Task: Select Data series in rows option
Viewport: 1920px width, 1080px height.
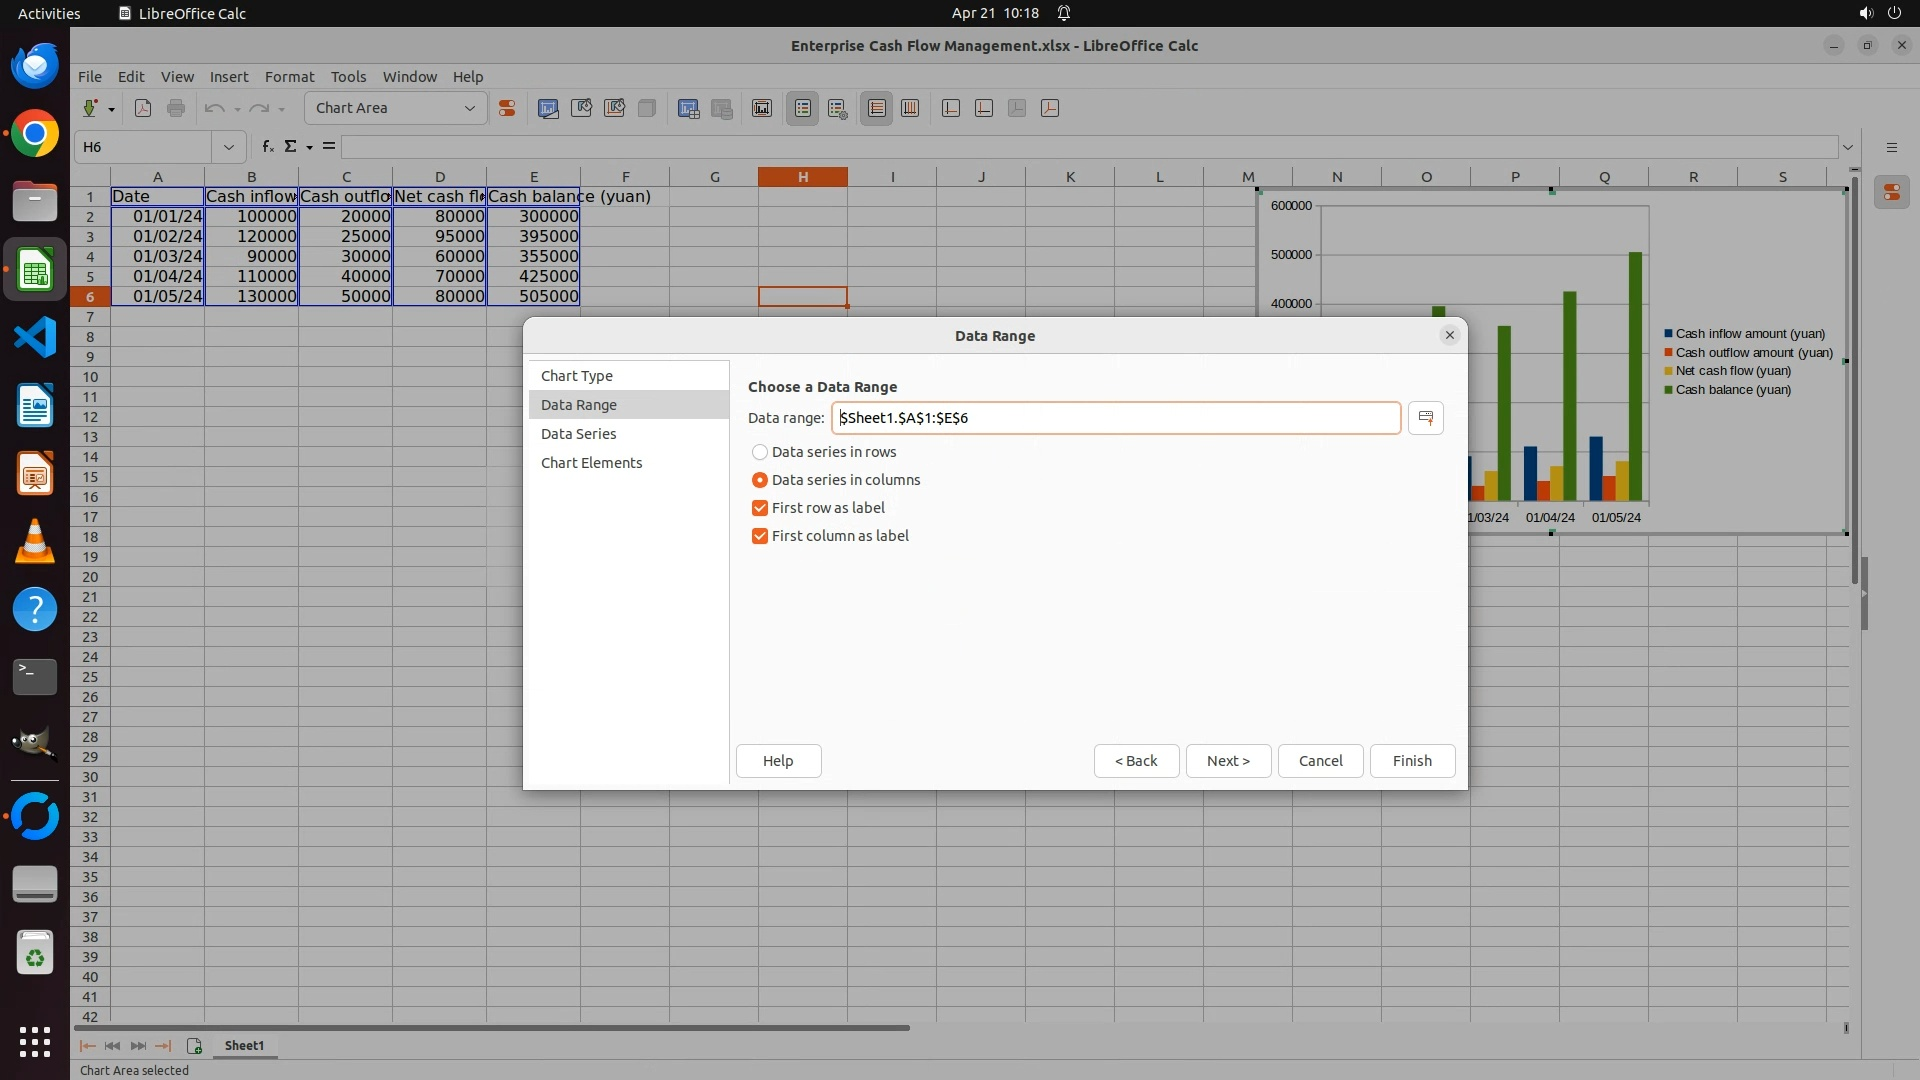Action: [x=760, y=452]
